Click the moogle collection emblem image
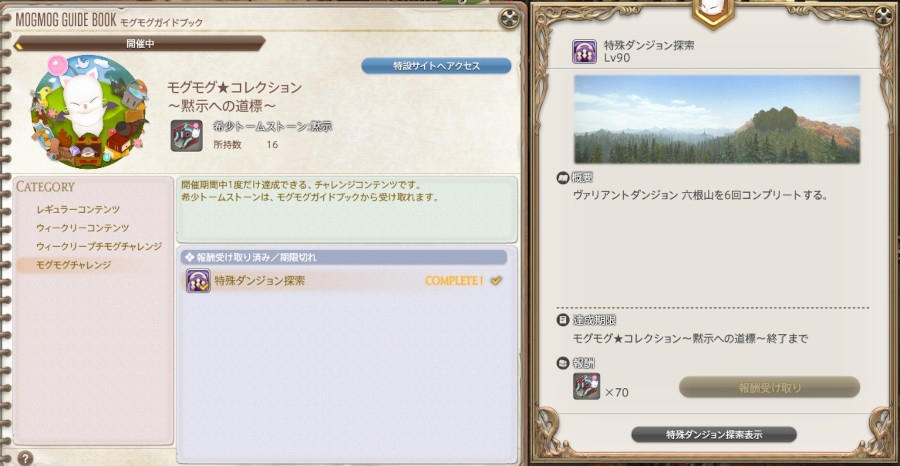 coord(90,112)
